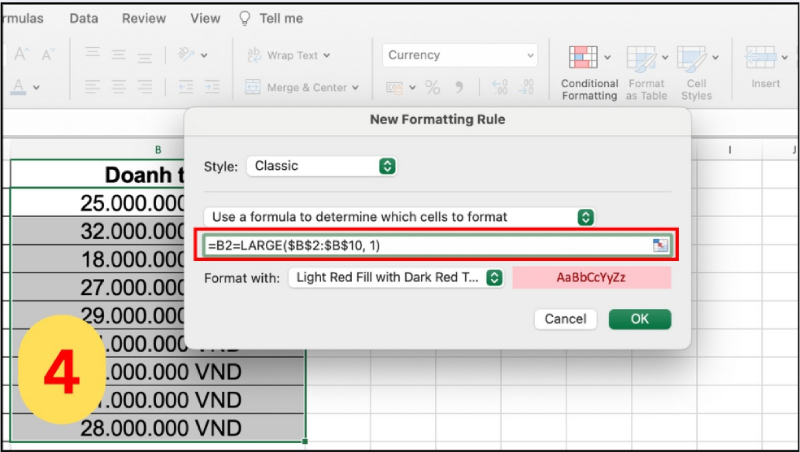This screenshot has width=800, height=452.
Task: Select cell with 28.000.000 VND
Action: [x=158, y=428]
